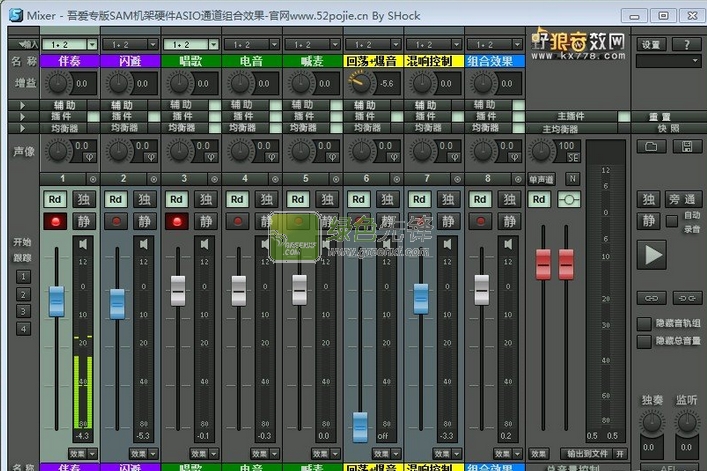
Task: Click channel 6 fader handle near off
Action: click(360, 426)
